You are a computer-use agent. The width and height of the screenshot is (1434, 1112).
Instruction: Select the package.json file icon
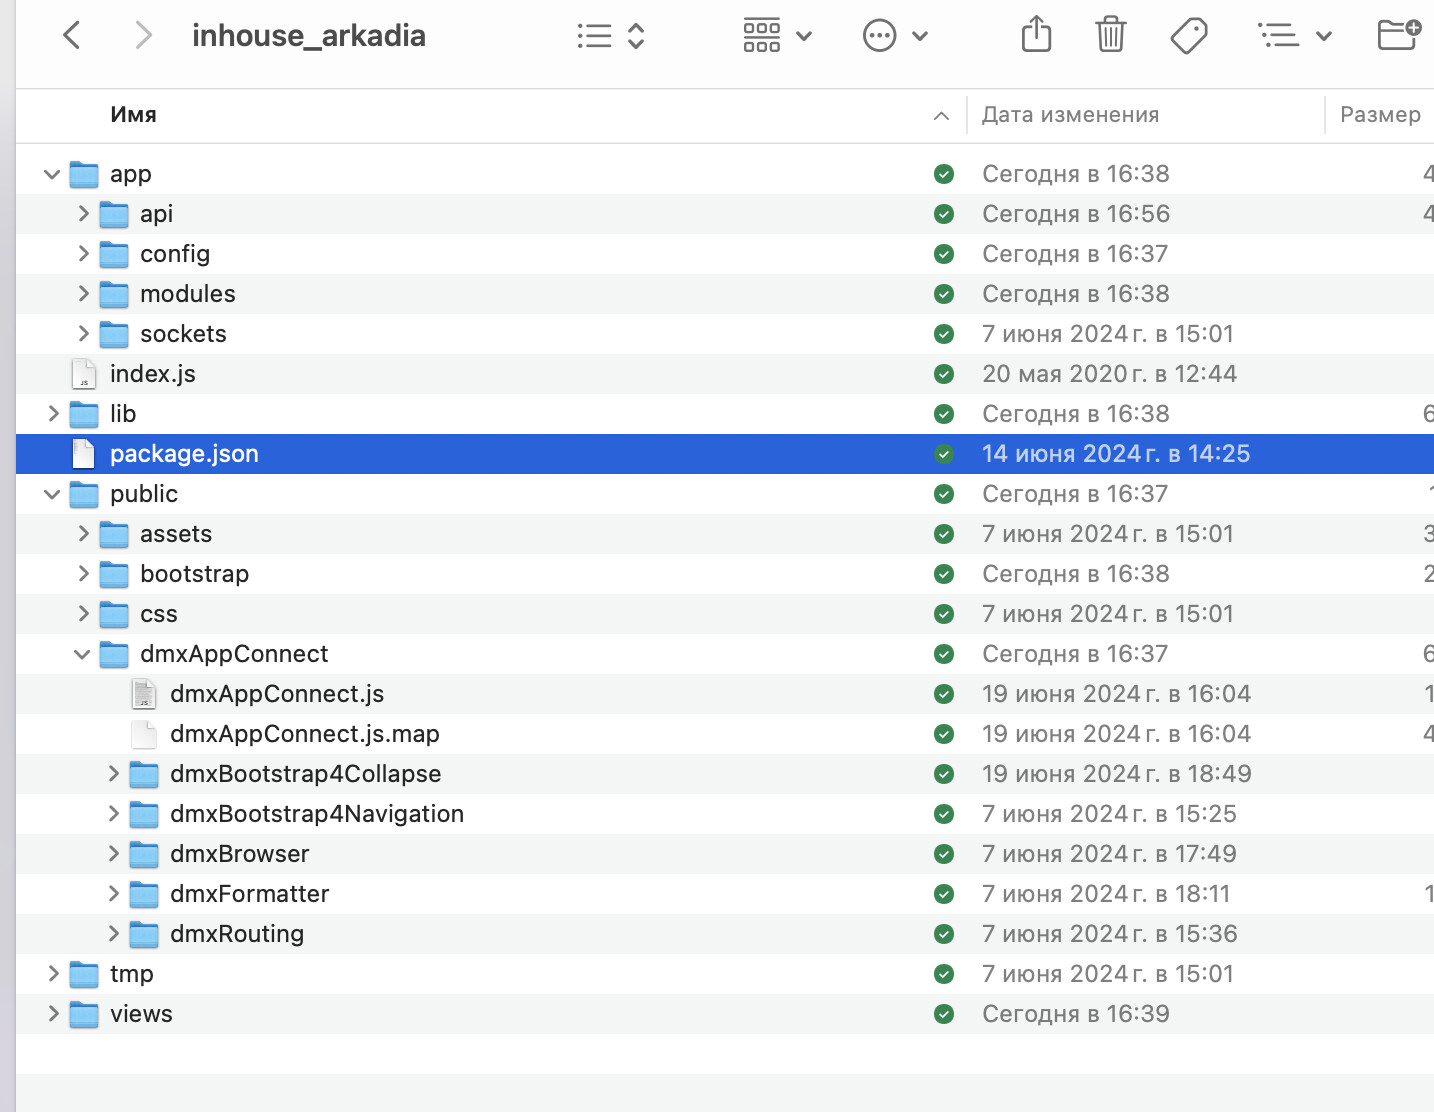(x=84, y=454)
